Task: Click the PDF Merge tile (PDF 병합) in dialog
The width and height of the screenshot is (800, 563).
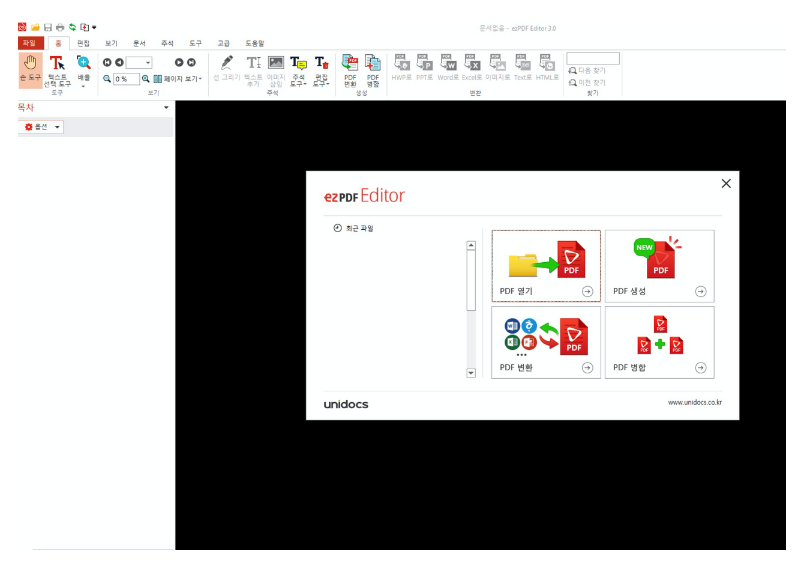Action: pos(660,342)
